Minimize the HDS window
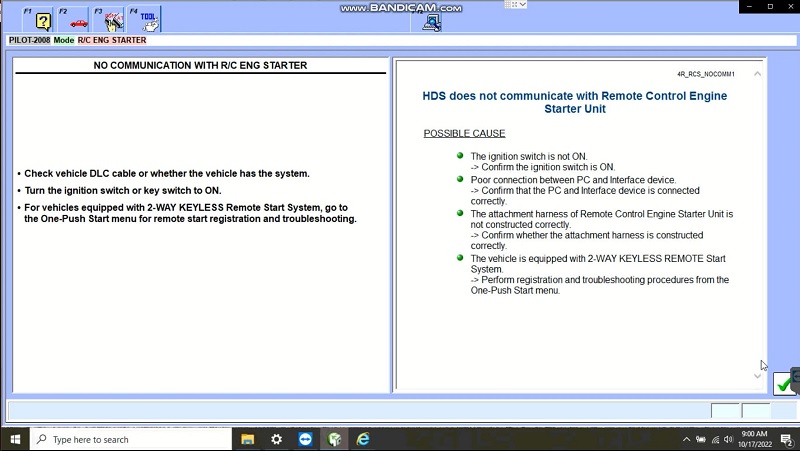The width and height of the screenshot is (800, 451). [x=749, y=6]
